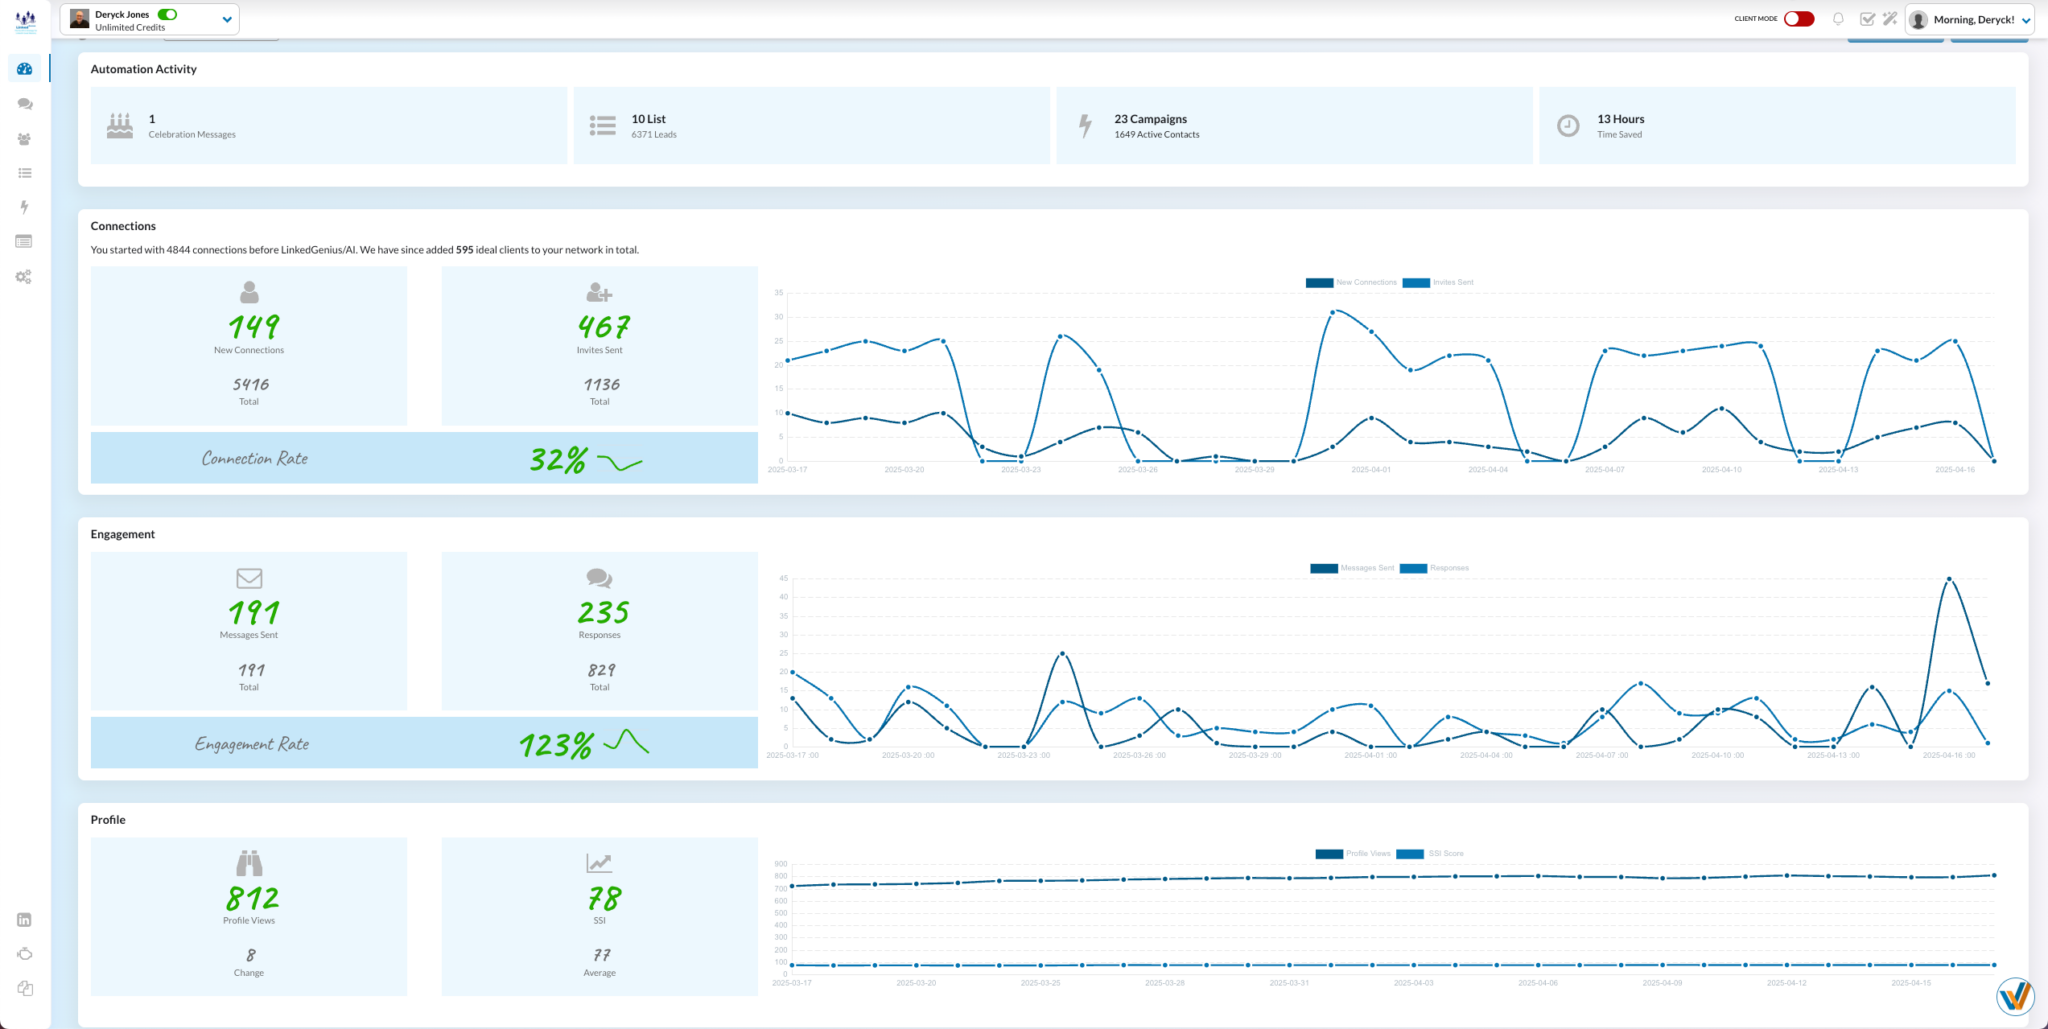
Task: Open the 'Morning, Deryck!' user menu
Action: coord(1971,19)
